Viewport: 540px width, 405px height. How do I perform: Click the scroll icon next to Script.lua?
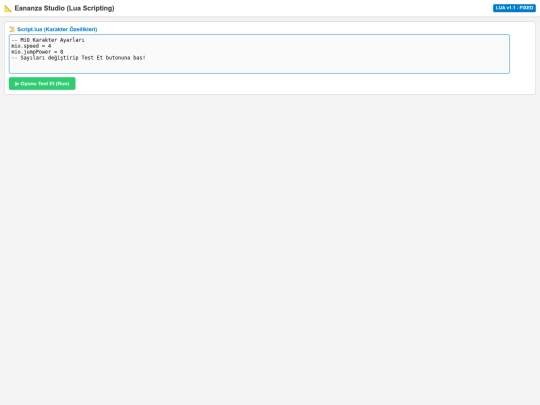[12, 29]
